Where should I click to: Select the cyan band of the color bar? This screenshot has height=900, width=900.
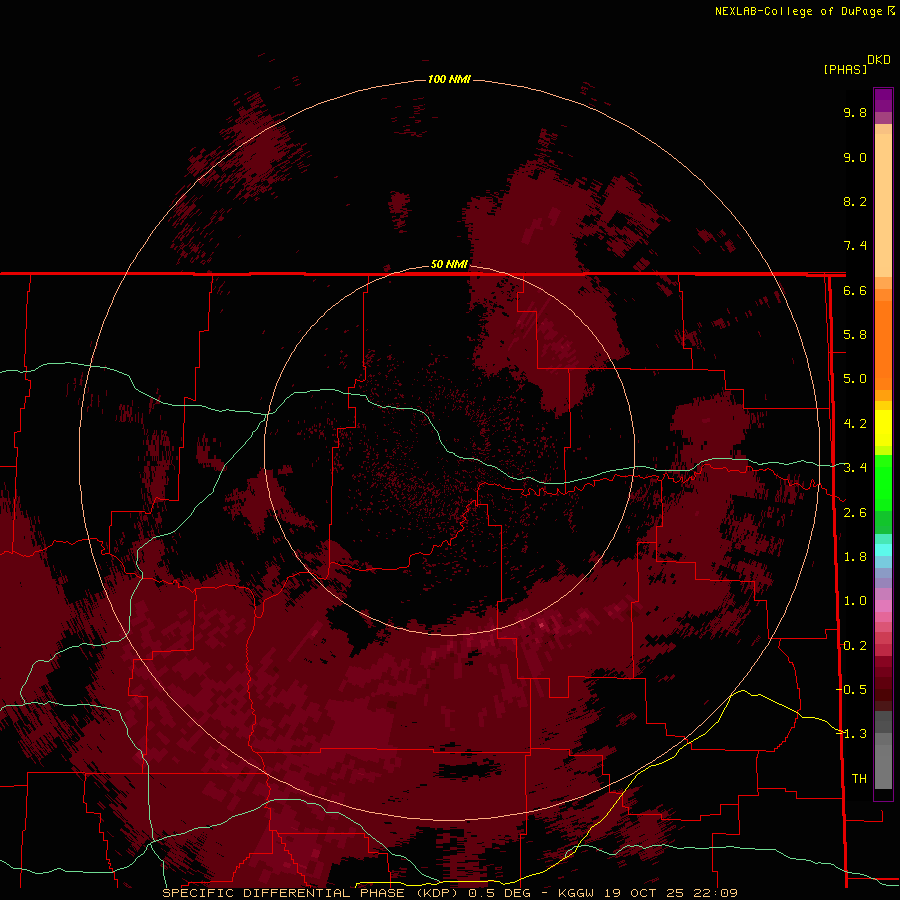tap(883, 550)
